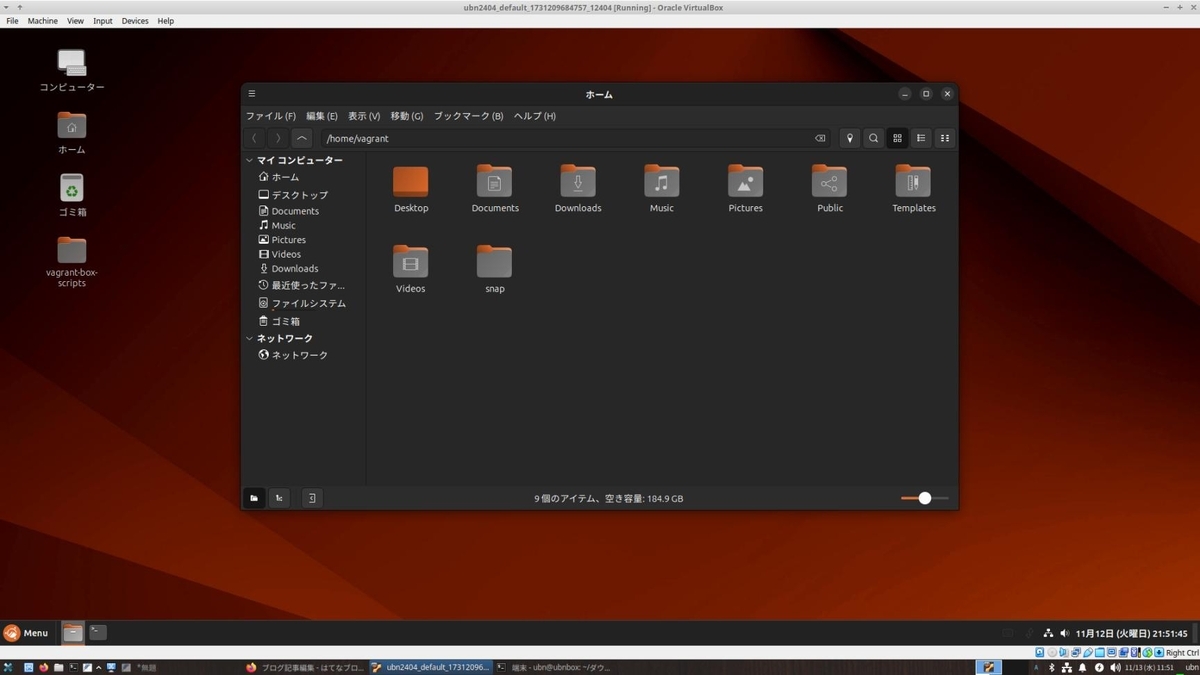Select the Music folder icon
Viewport: 1200px width, 675px height.
(x=662, y=182)
